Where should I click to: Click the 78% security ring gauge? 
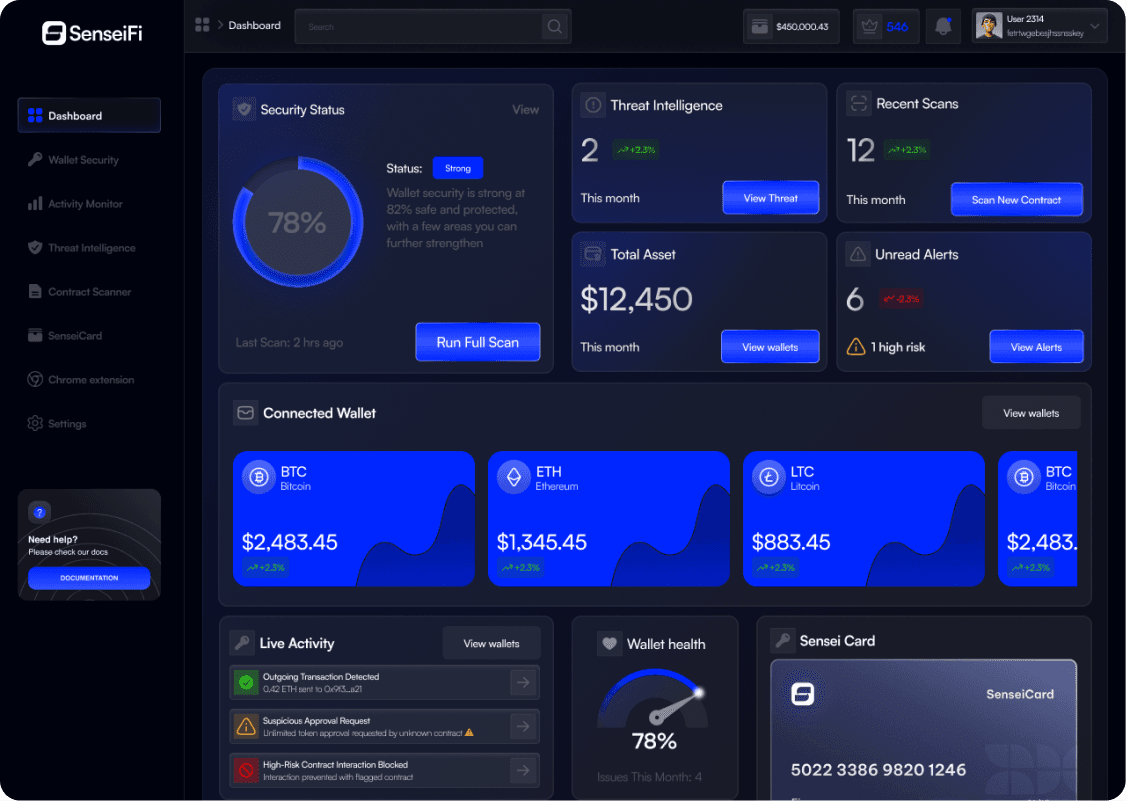pos(298,222)
